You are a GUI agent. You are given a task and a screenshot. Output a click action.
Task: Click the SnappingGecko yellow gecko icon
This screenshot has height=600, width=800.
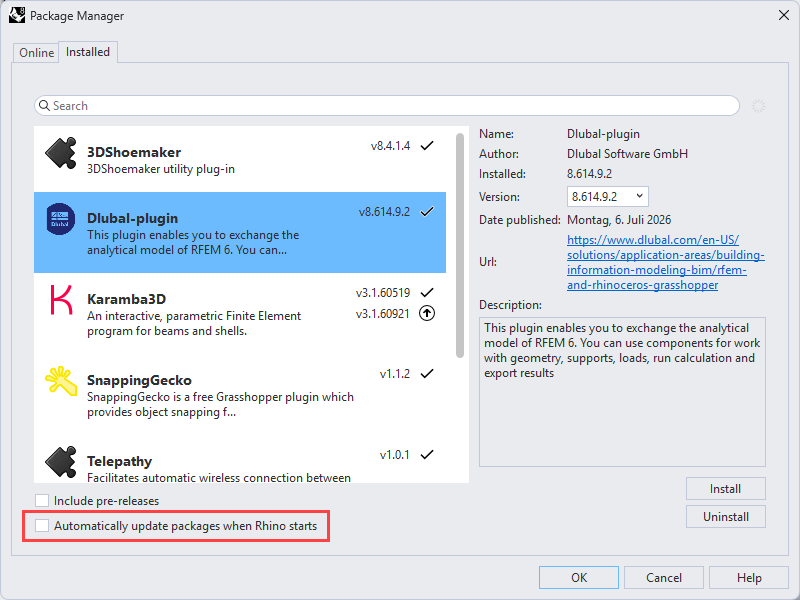pos(61,381)
